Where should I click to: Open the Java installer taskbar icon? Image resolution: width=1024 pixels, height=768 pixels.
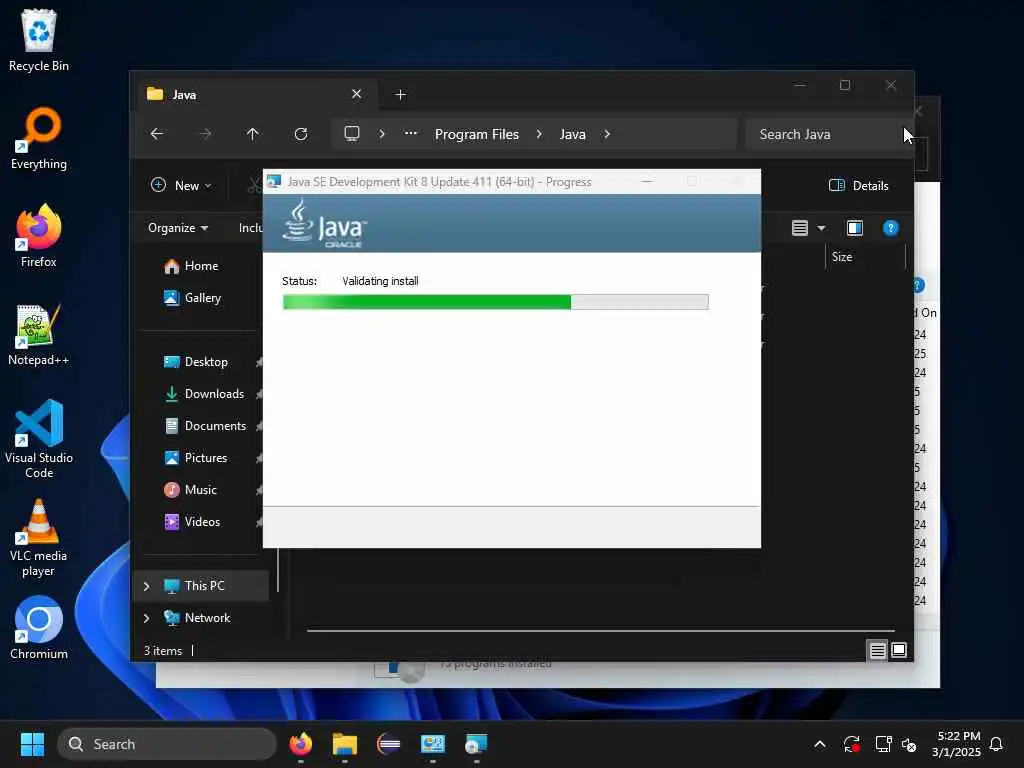click(x=476, y=744)
